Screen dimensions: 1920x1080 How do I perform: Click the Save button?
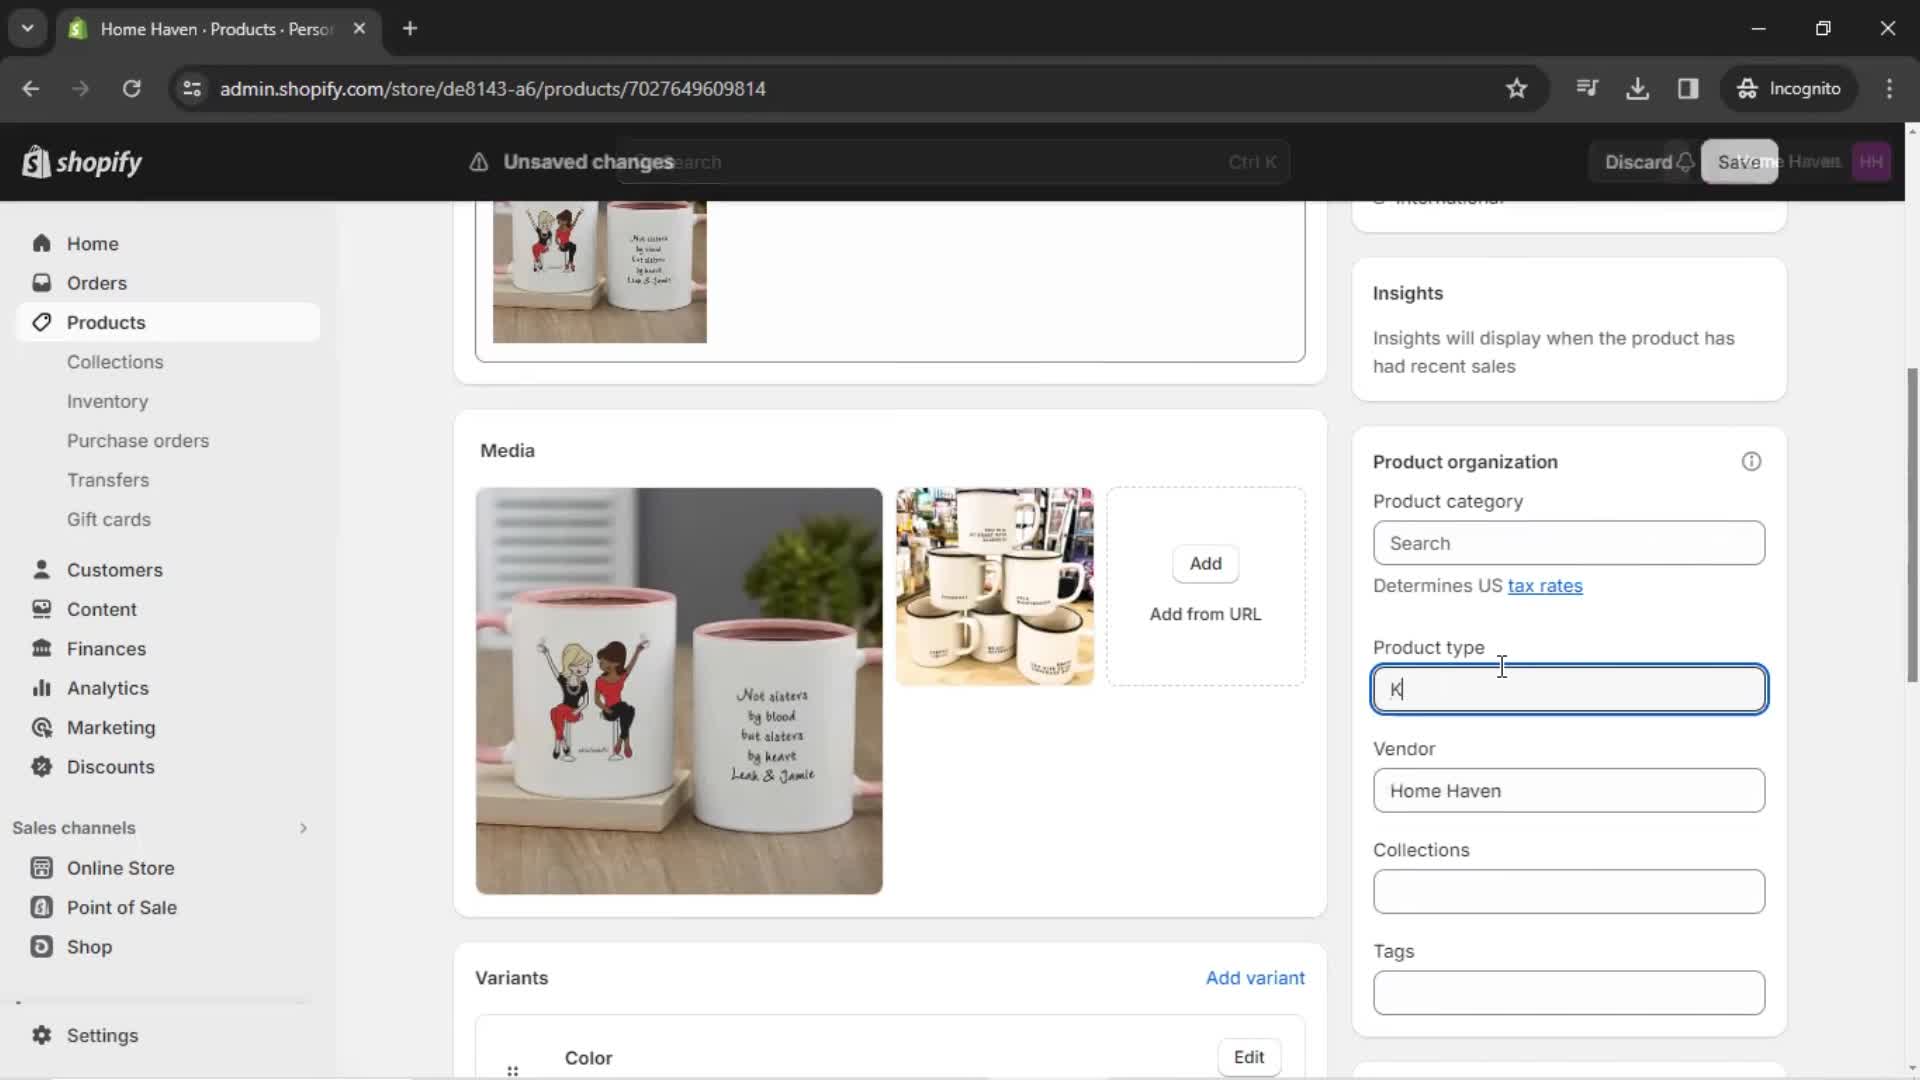(x=1742, y=161)
